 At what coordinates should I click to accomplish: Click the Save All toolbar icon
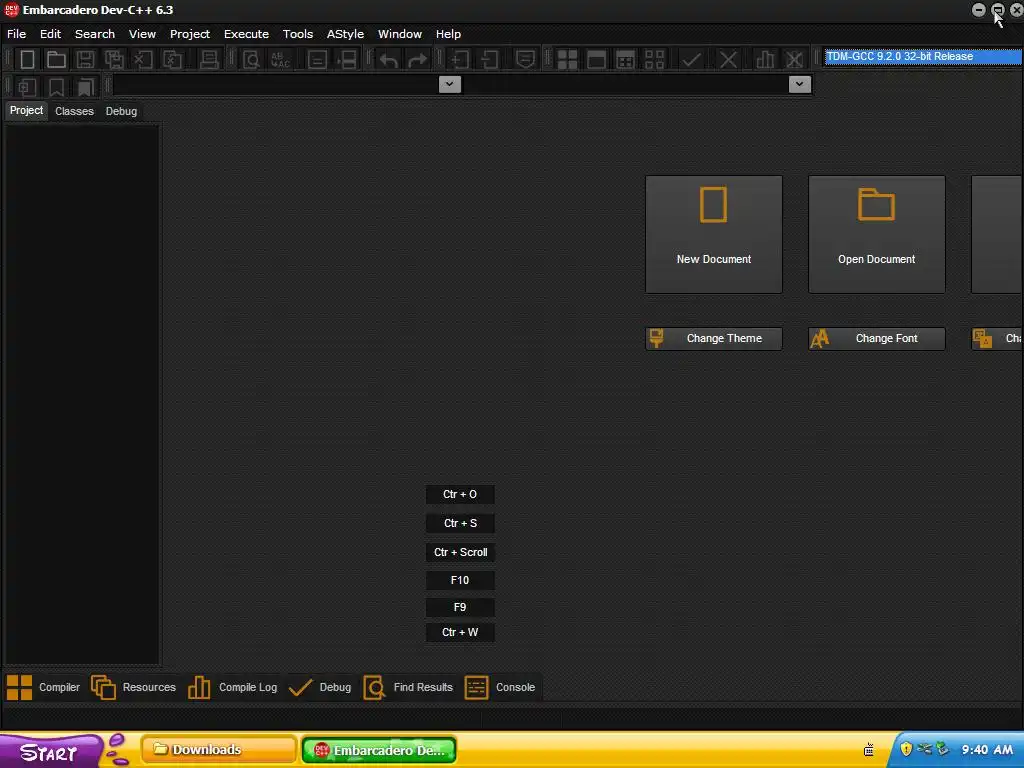point(114,59)
